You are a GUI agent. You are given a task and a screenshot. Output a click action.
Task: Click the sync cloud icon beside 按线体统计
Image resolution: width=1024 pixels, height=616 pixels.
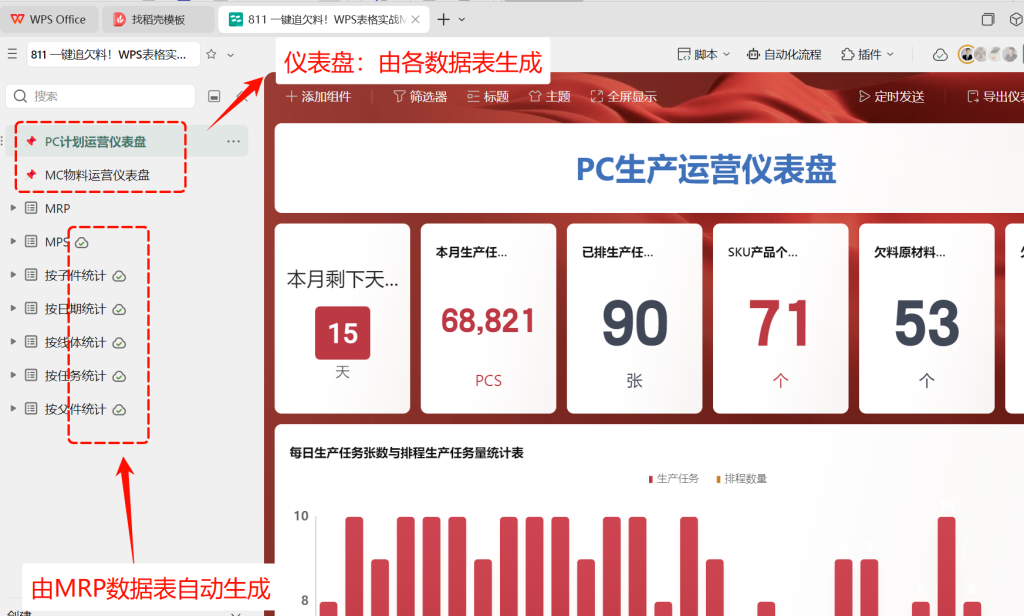[119, 343]
